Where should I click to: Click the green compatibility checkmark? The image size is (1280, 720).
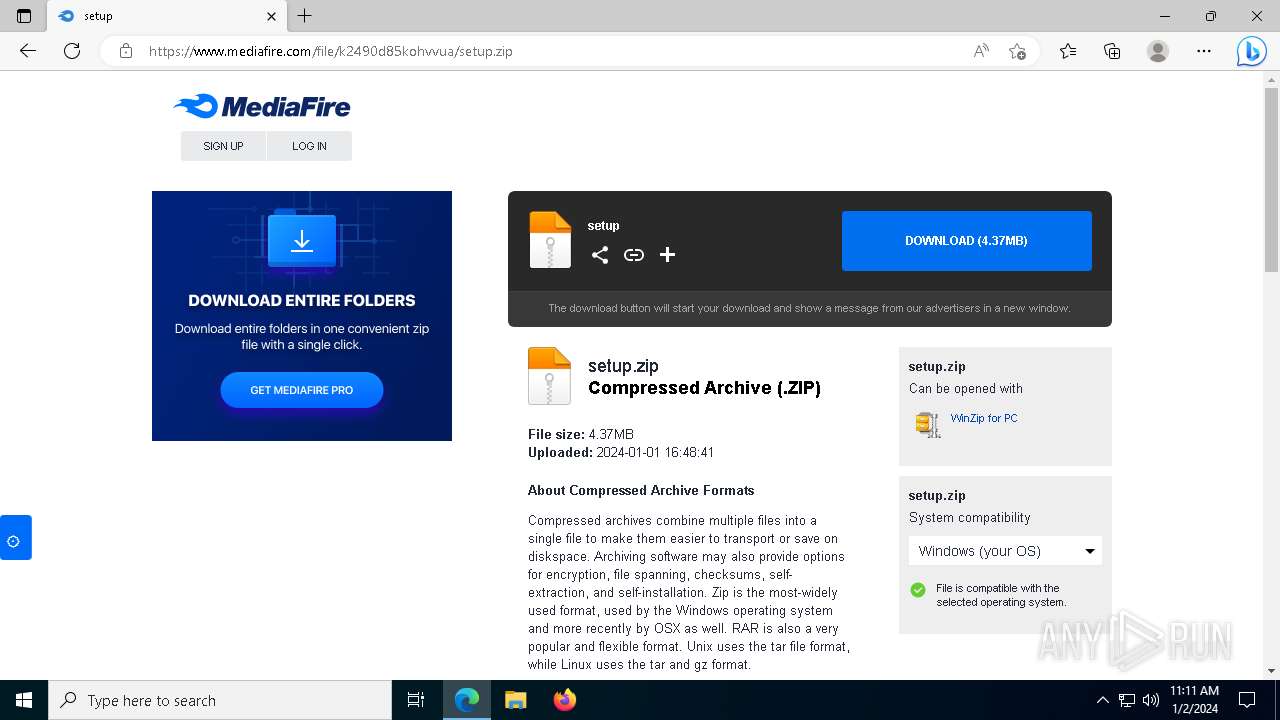coord(918,590)
